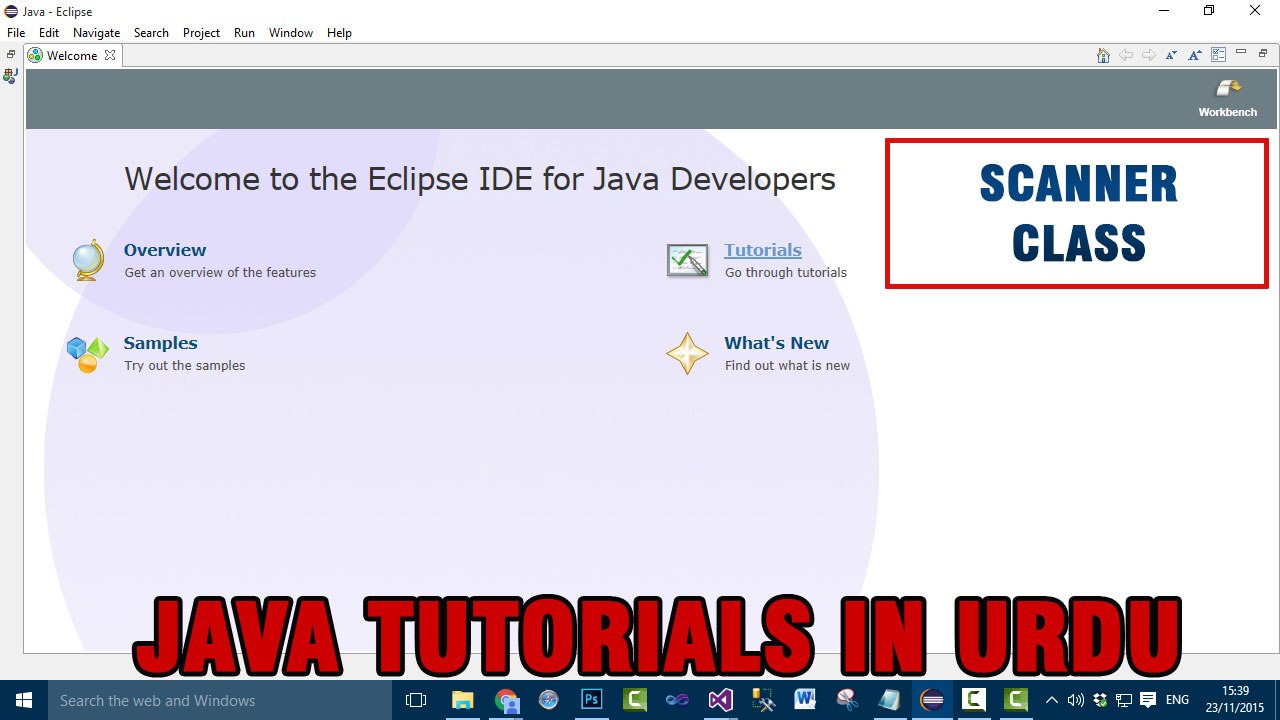
Task: Minimize the Welcome view panel
Action: tap(1241, 52)
